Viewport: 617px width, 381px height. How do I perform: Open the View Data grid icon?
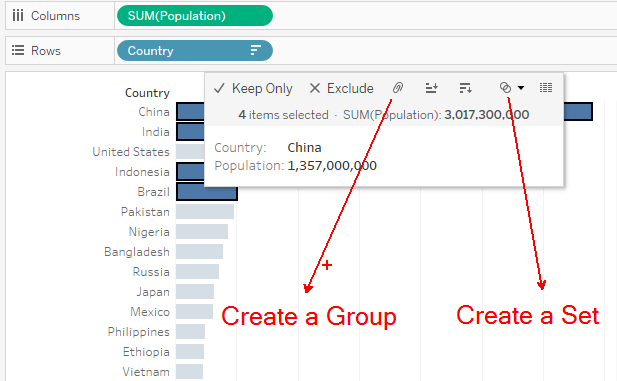tap(546, 87)
